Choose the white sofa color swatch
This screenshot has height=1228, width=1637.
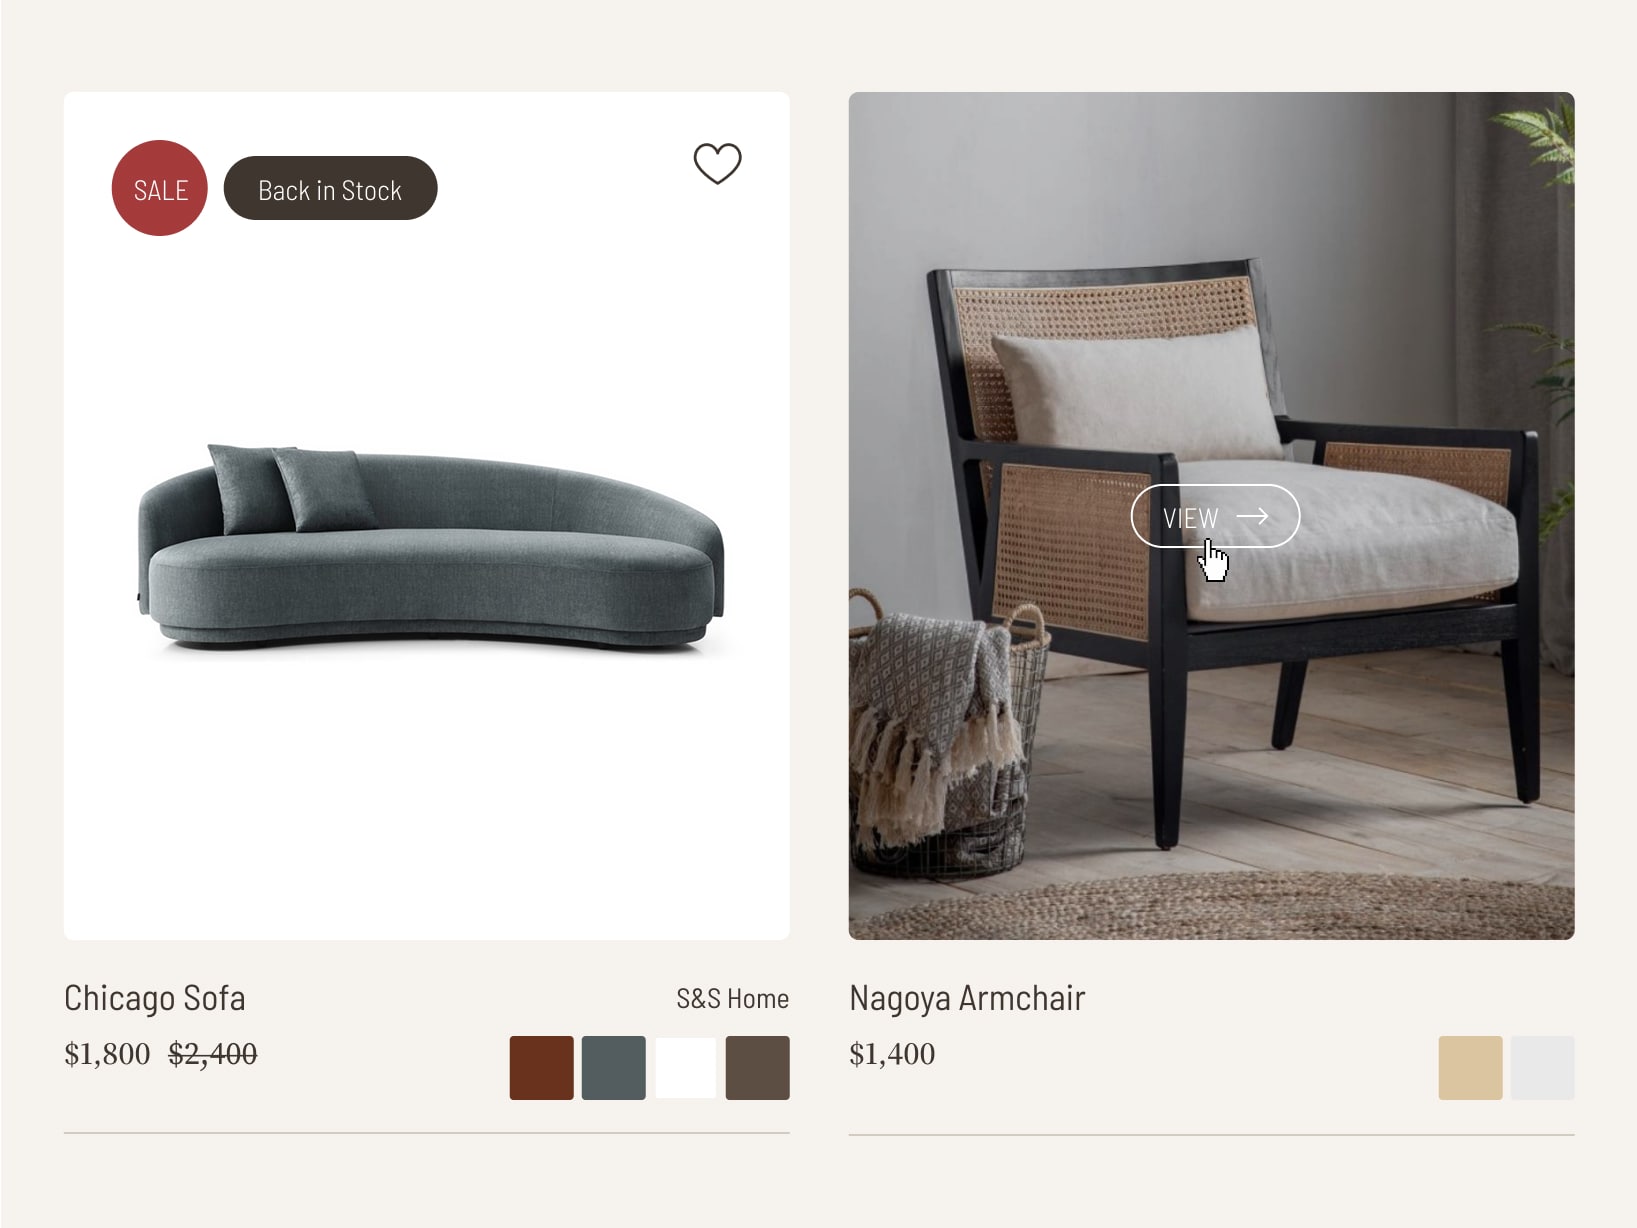(x=686, y=1068)
